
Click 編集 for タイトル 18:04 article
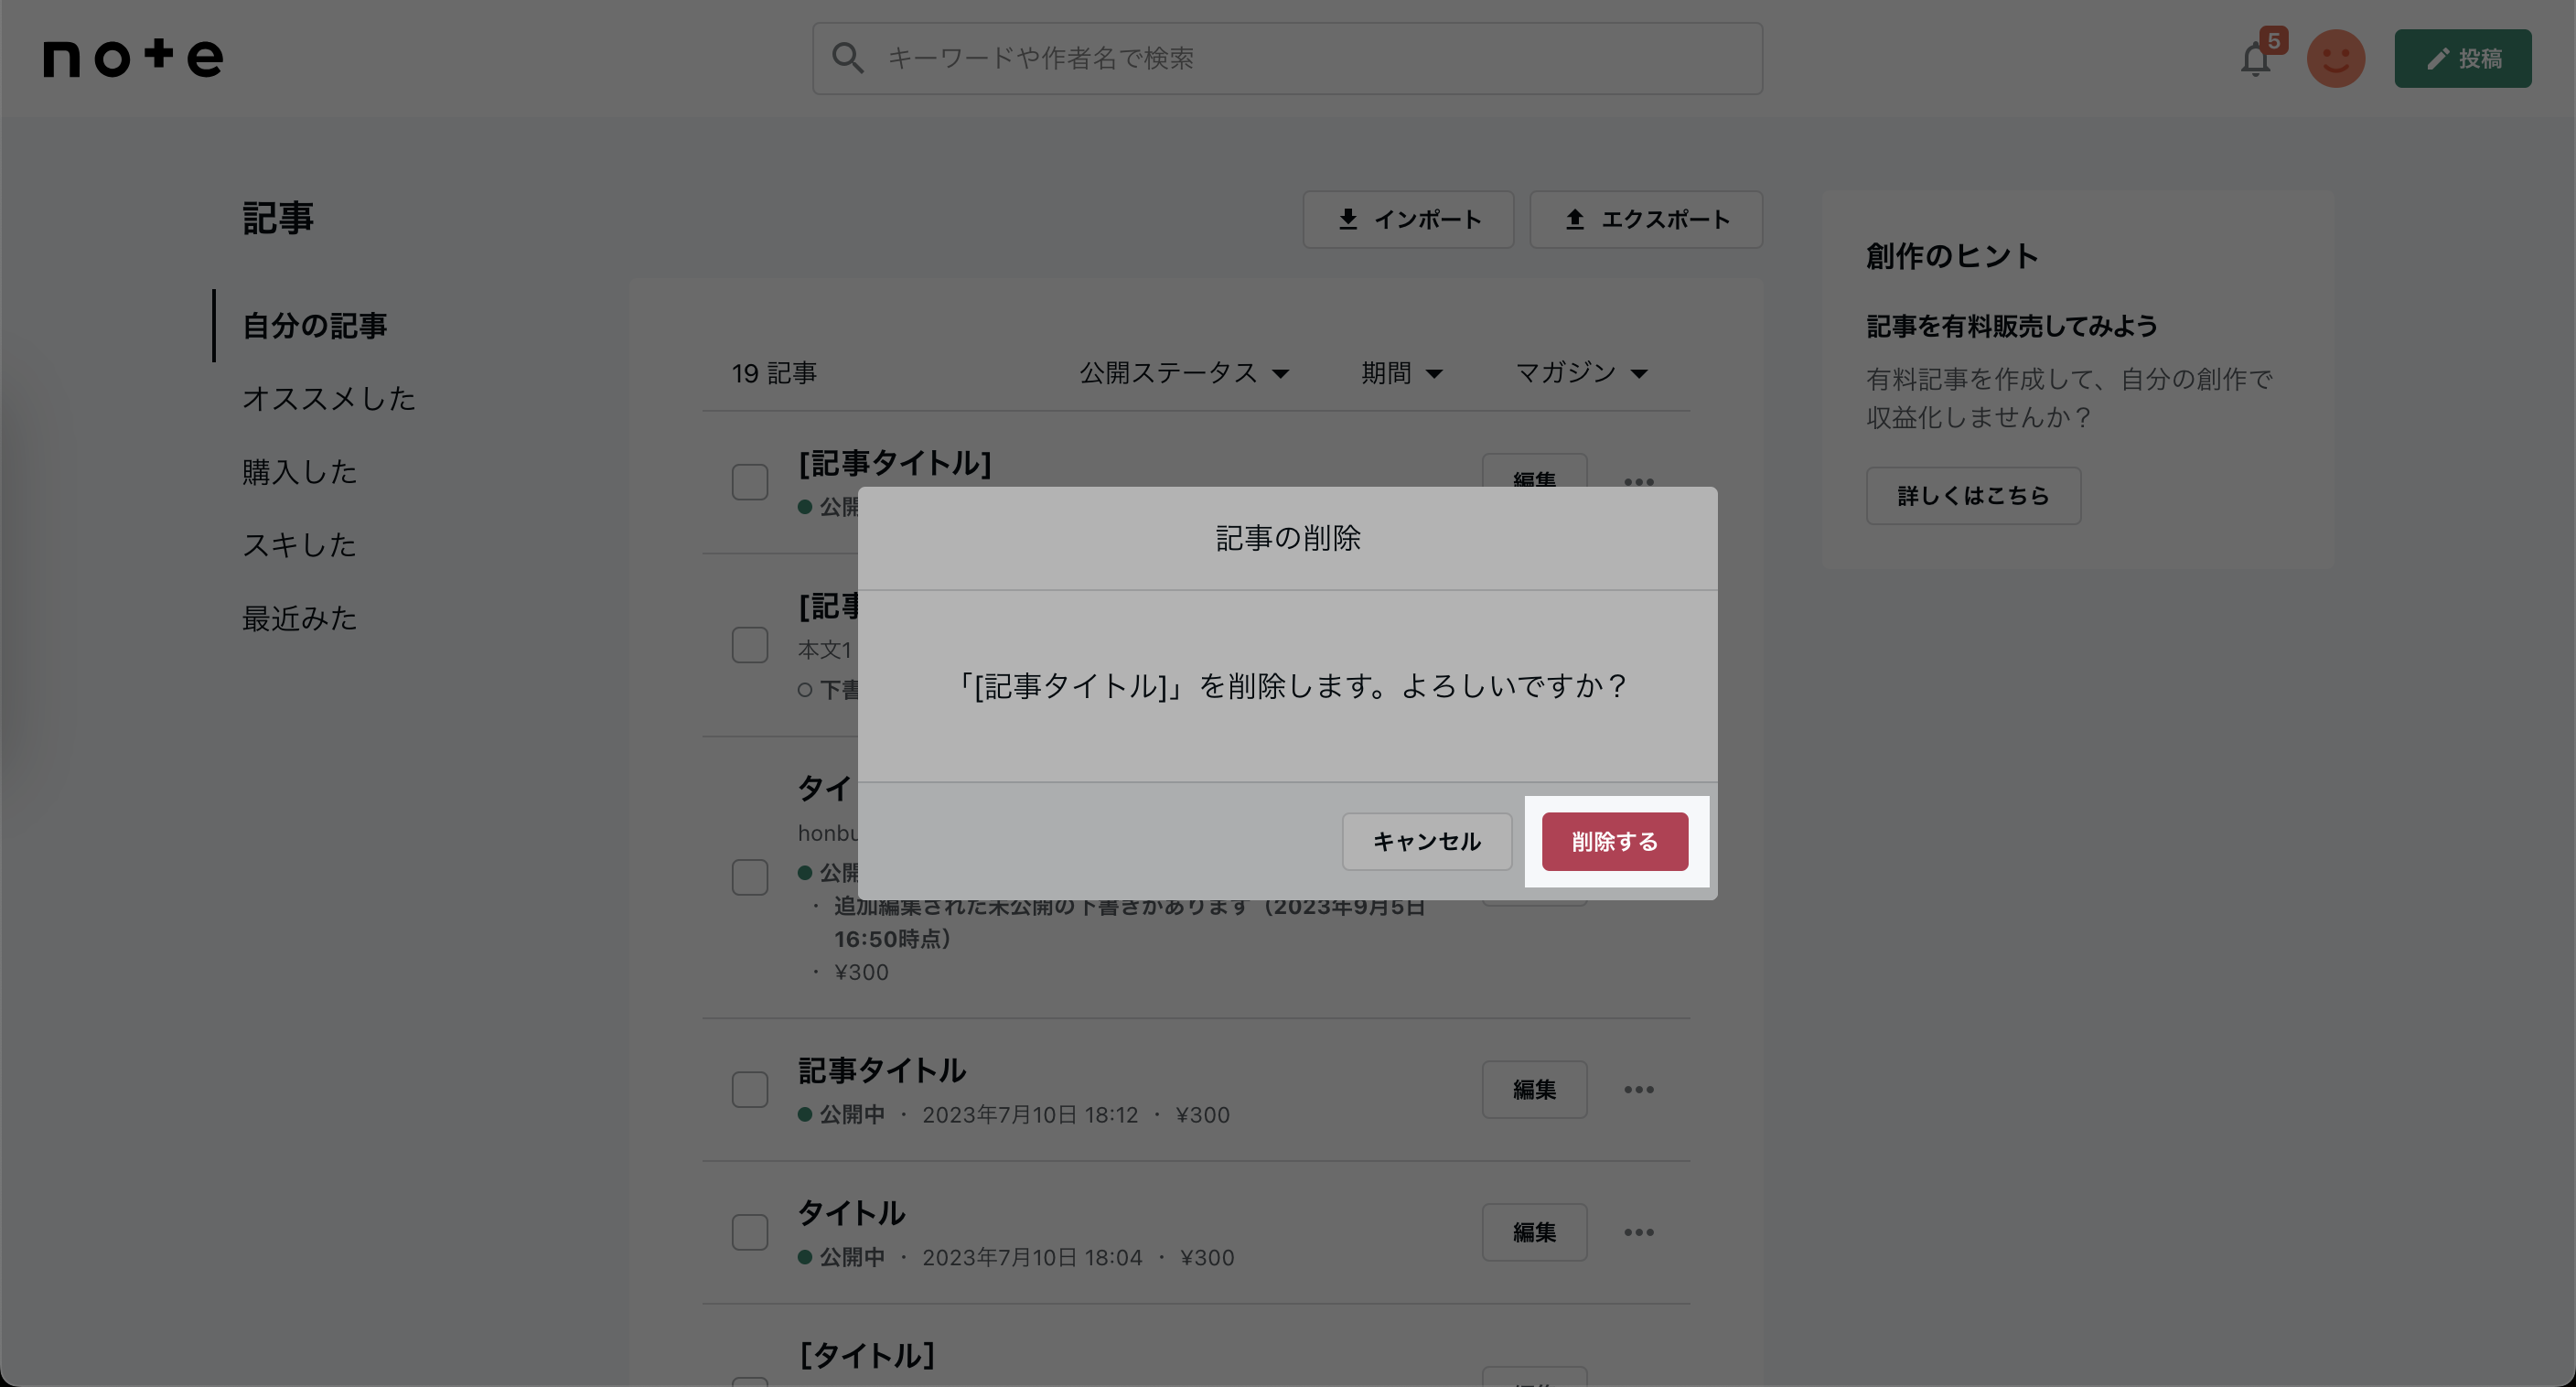(1535, 1232)
